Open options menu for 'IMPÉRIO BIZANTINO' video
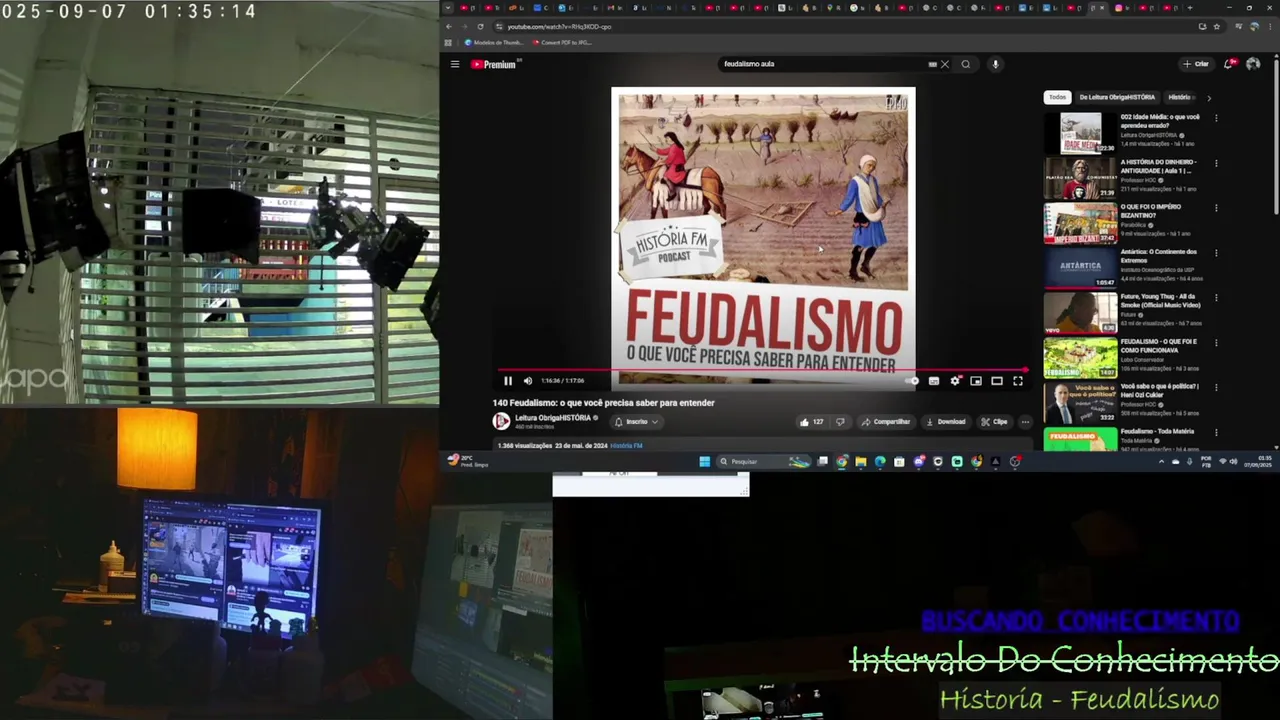The width and height of the screenshot is (1280, 720). [1216, 208]
